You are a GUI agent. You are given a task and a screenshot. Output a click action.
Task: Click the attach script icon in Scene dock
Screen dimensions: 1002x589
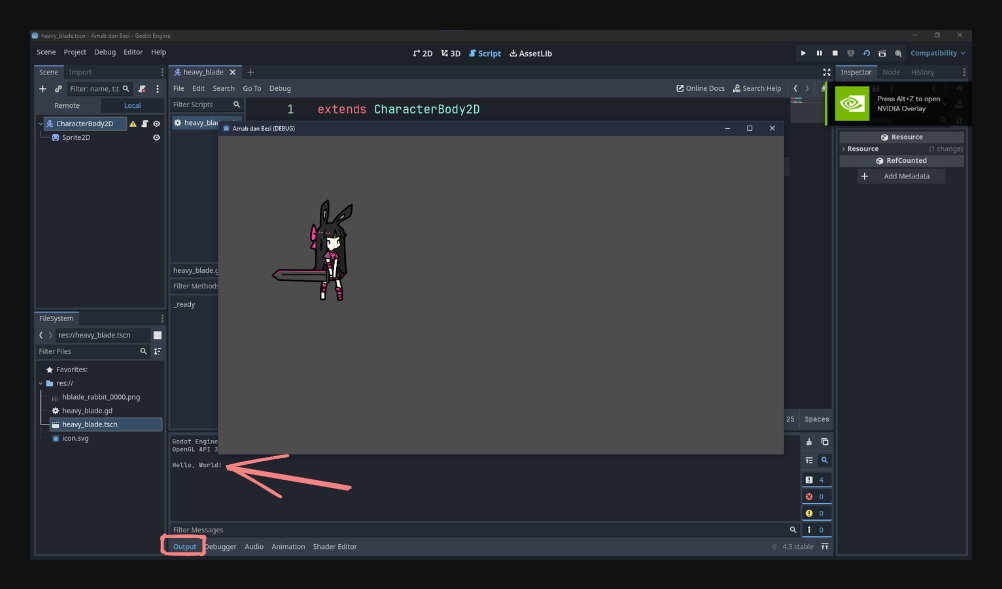142,89
